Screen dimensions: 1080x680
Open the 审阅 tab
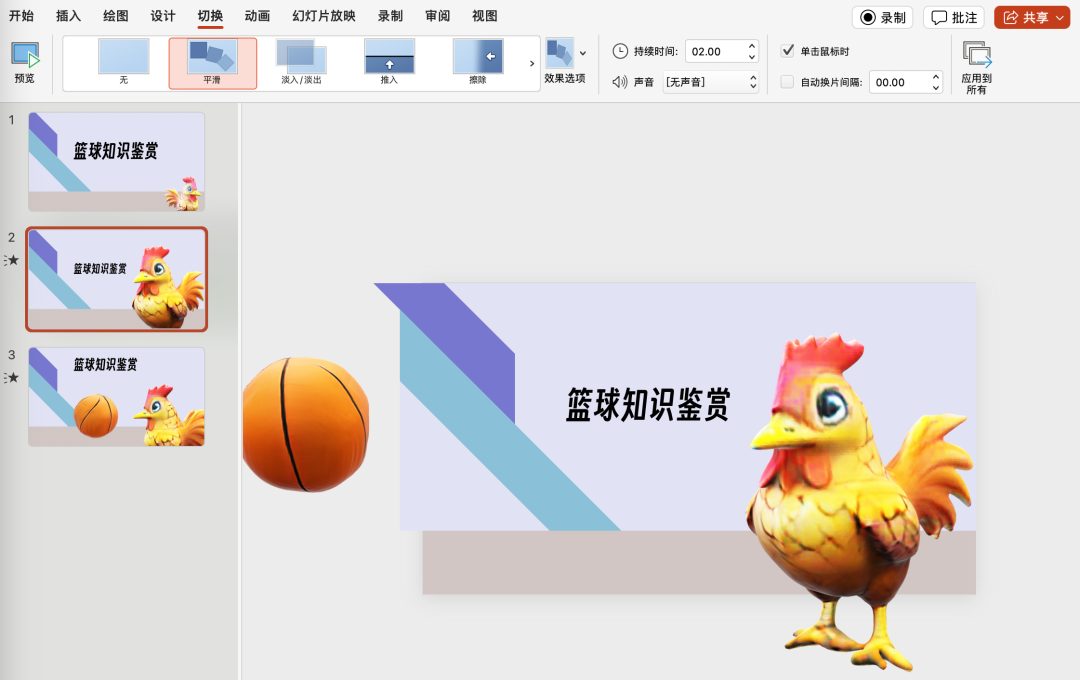[437, 16]
